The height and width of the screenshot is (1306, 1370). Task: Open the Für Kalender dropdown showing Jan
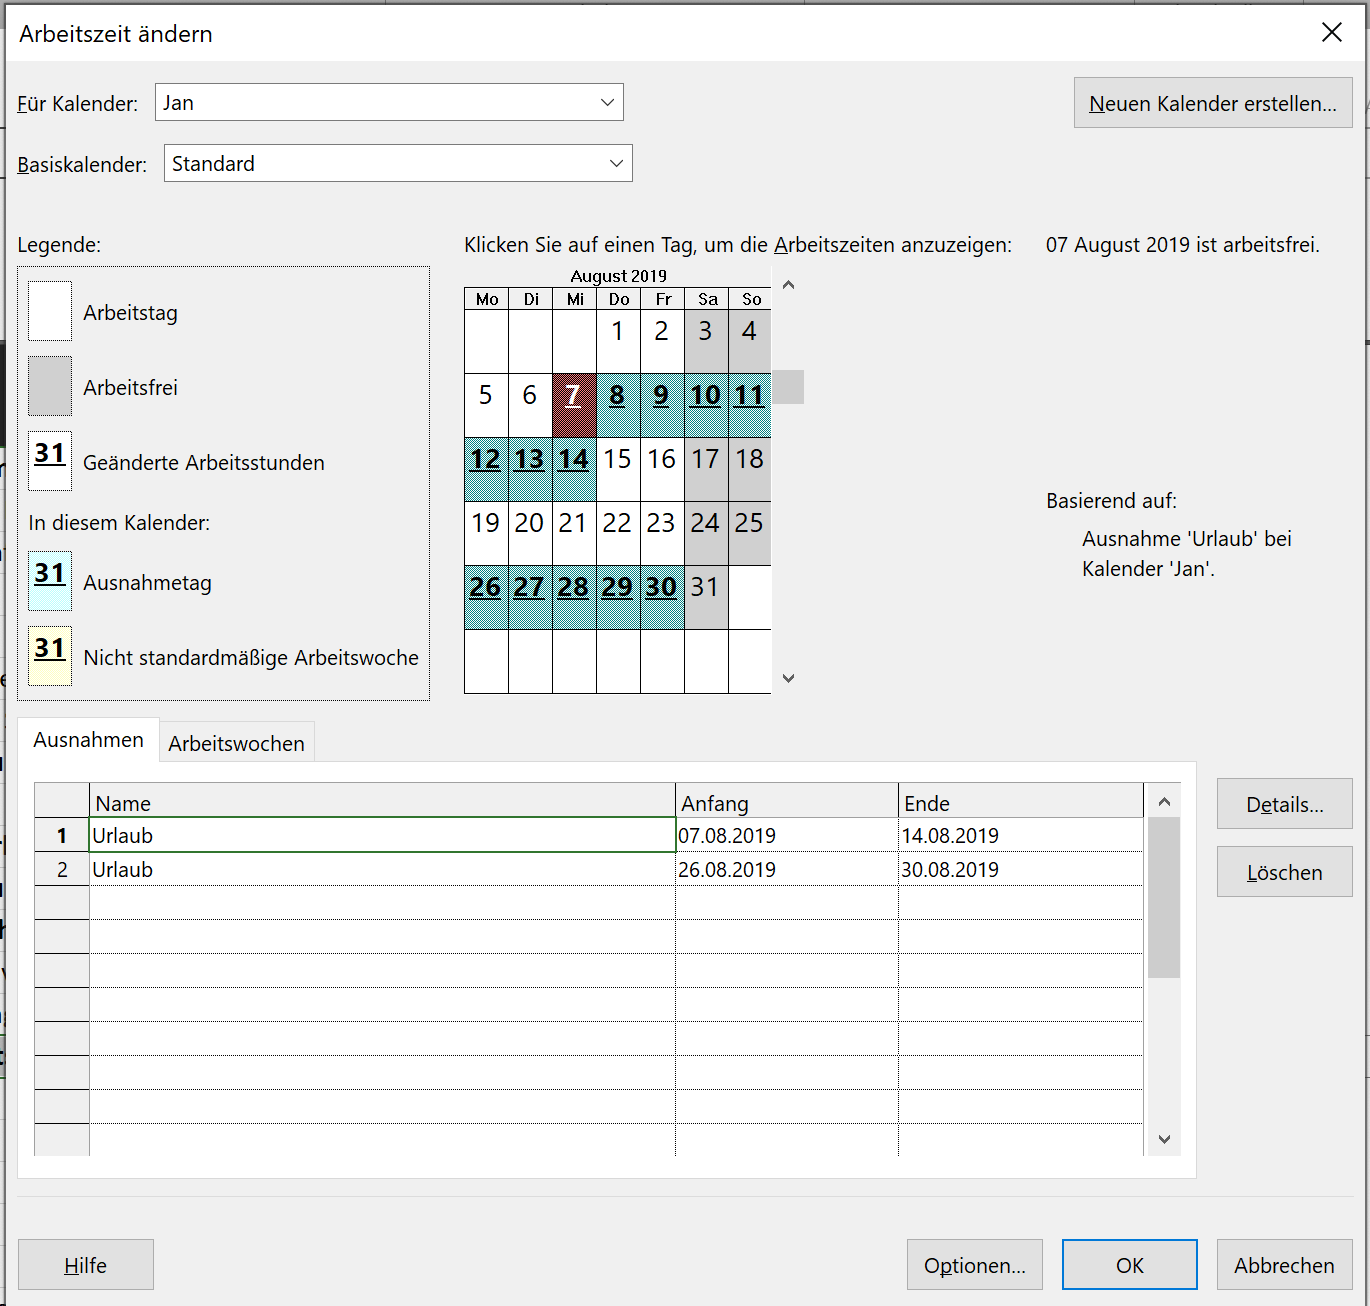(x=389, y=102)
